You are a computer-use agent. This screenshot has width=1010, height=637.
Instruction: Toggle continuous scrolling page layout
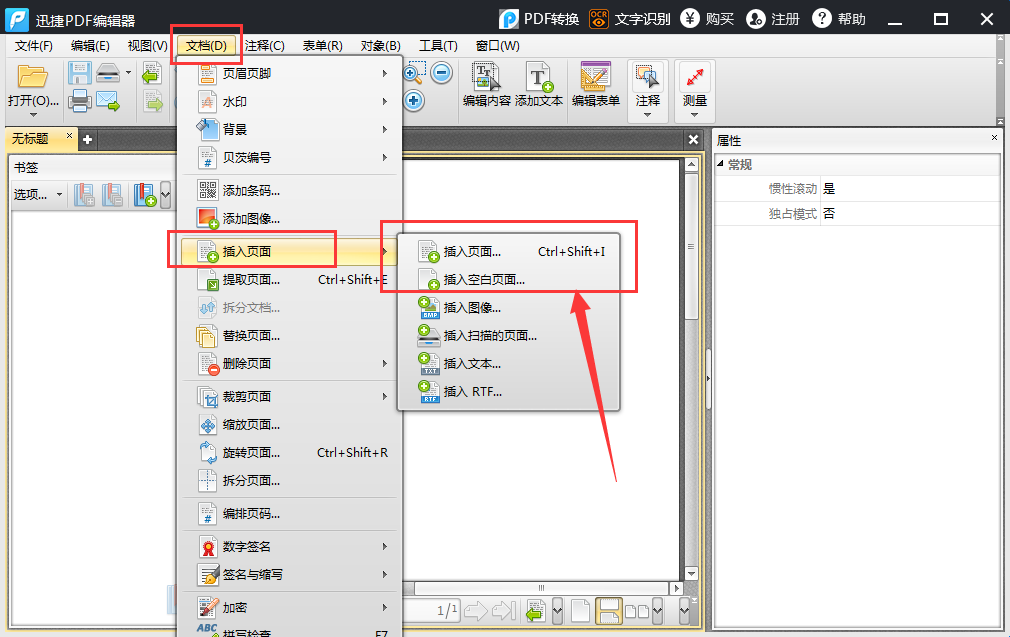611,611
